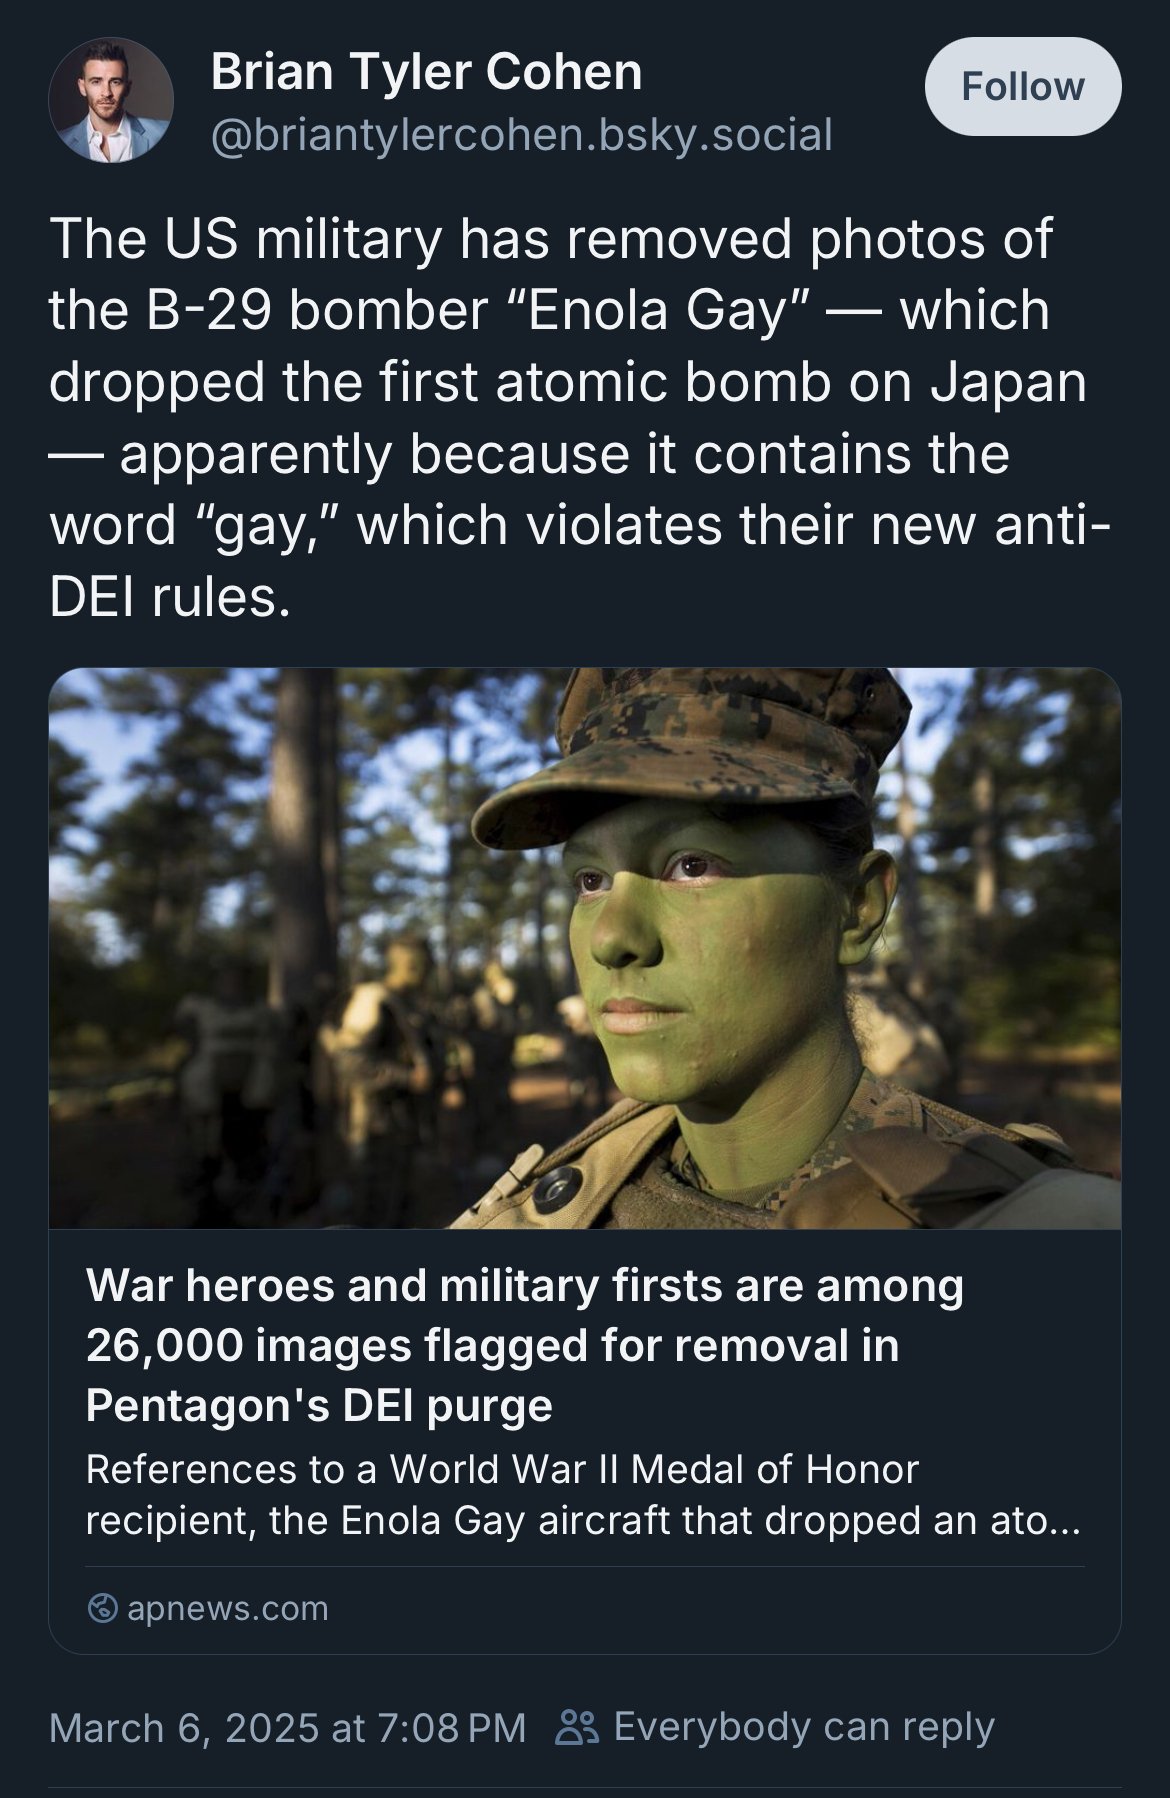1170x1798 pixels.
Task: Follow Brian Tyler Cohen's account
Action: coord(1022,87)
